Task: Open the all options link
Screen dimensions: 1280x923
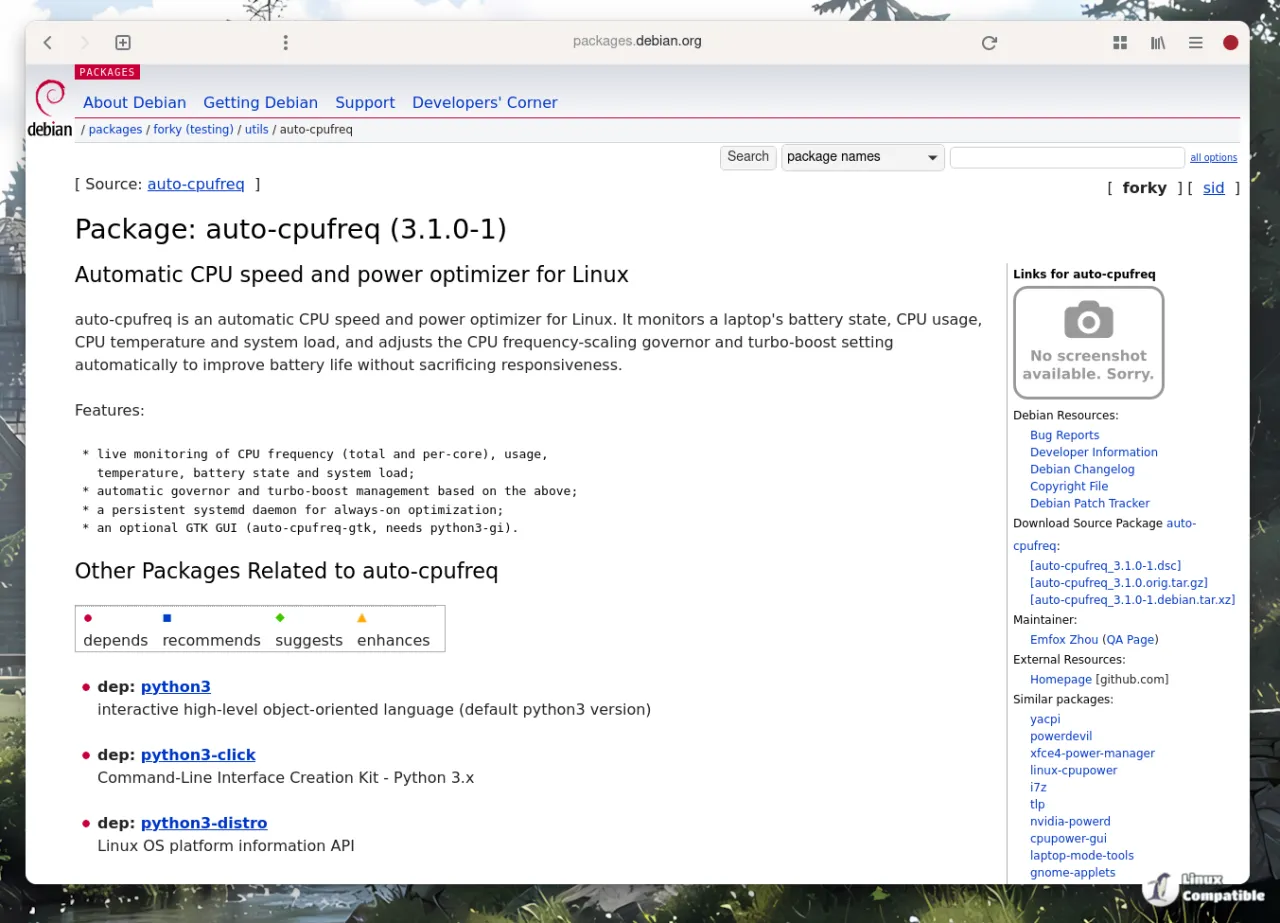Action: click(1213, 158)
